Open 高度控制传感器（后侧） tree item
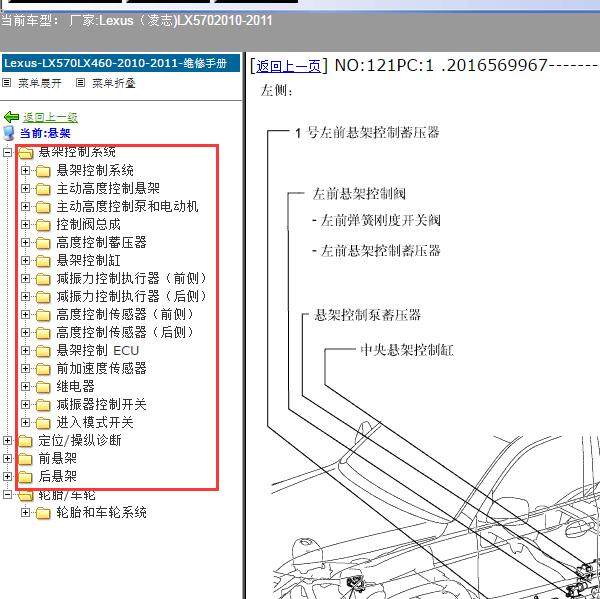 125,333
